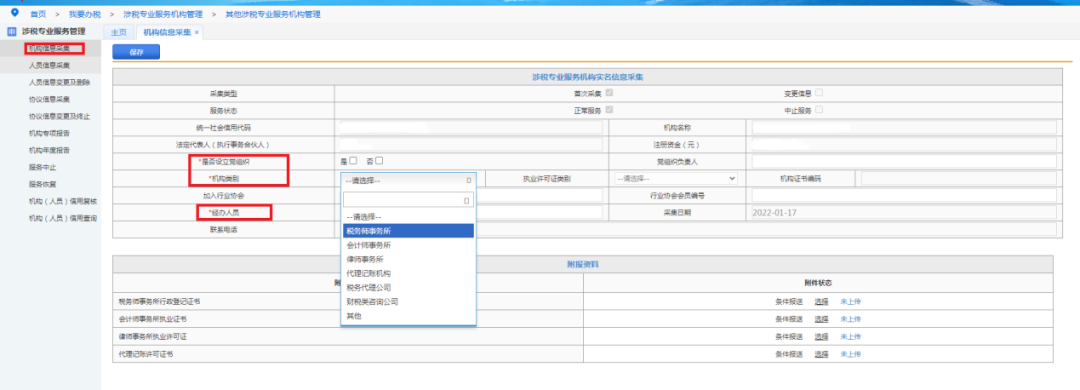
Task: Click 选择 for 代理记账许可证书
Action: 821,354
